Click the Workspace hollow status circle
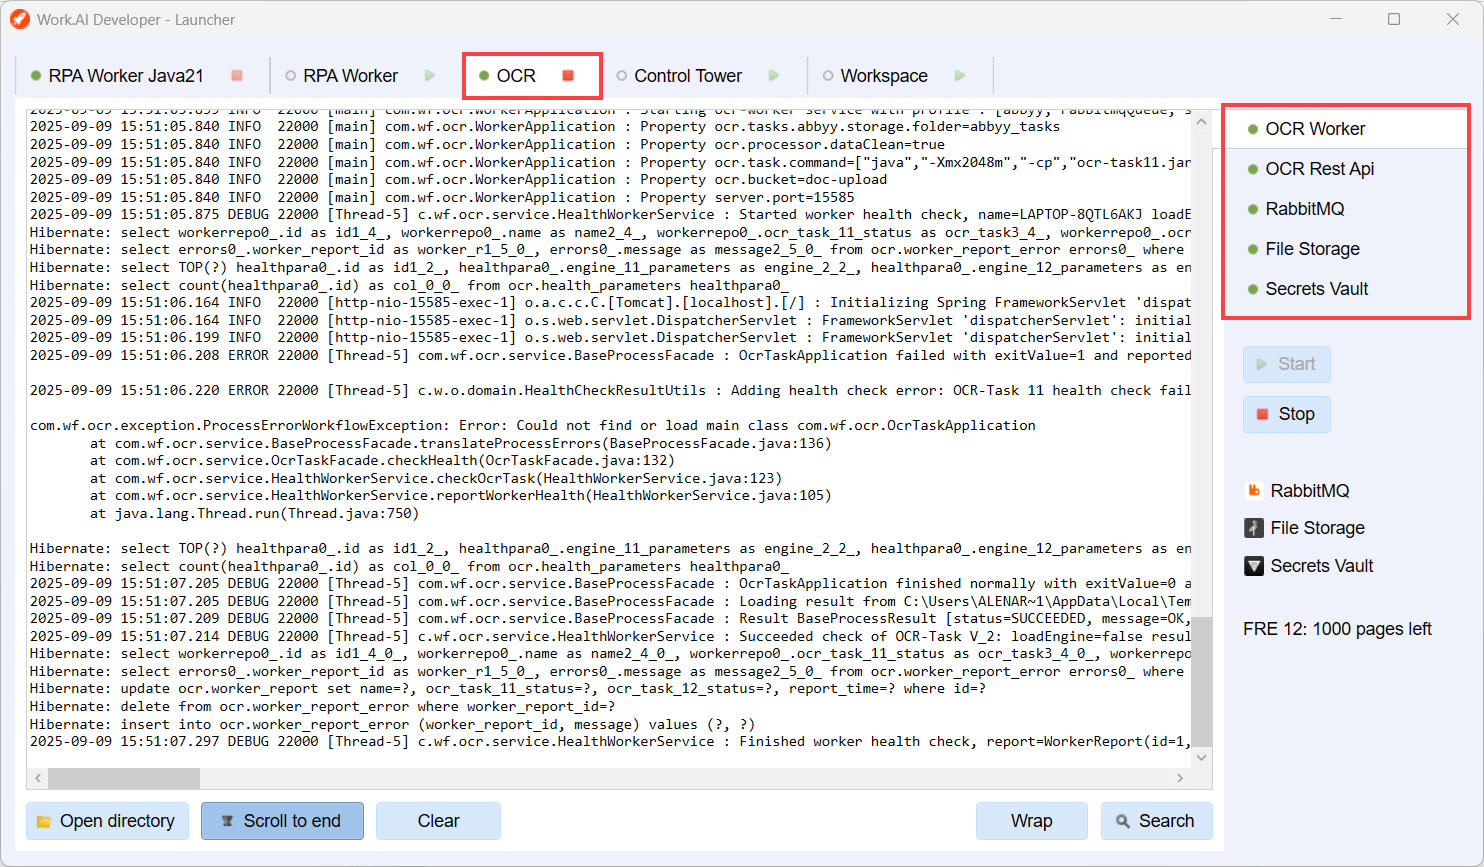The width and height of the screenshot is (1484, 867). click(x=828, y=76)
